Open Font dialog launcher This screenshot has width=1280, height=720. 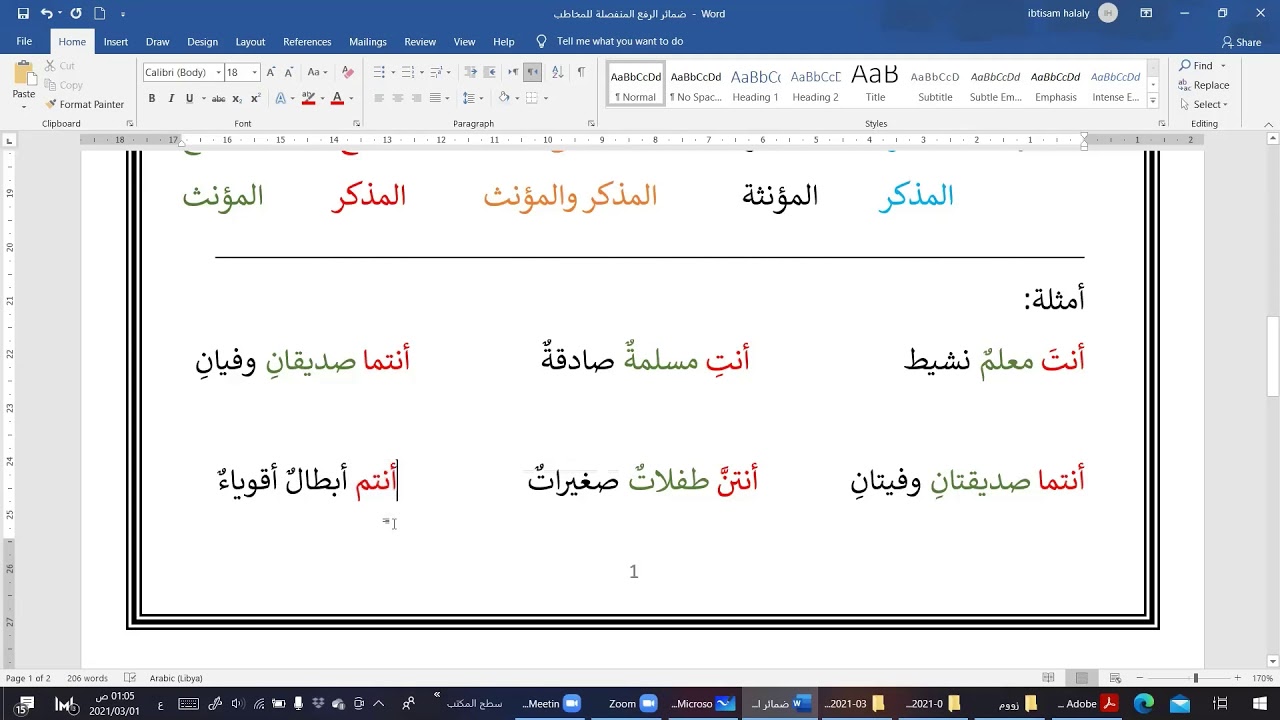click(357, 124)
